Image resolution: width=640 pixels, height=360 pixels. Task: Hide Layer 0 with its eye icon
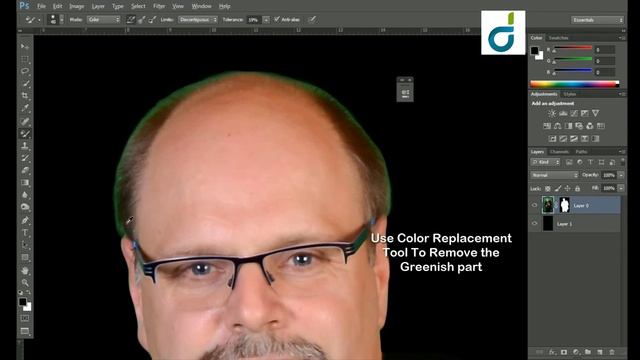point(534,205)
